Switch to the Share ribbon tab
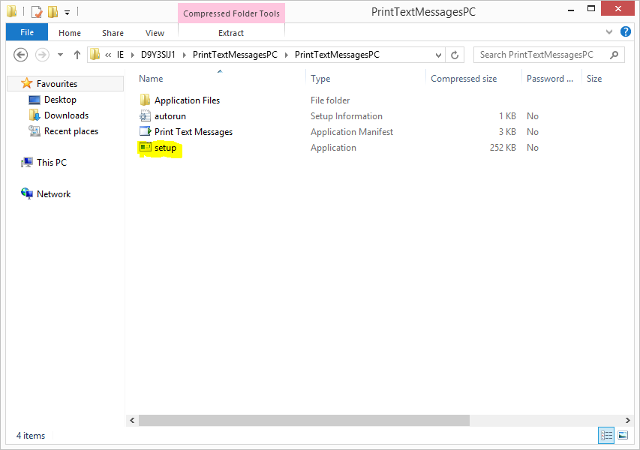 point(113,33)
